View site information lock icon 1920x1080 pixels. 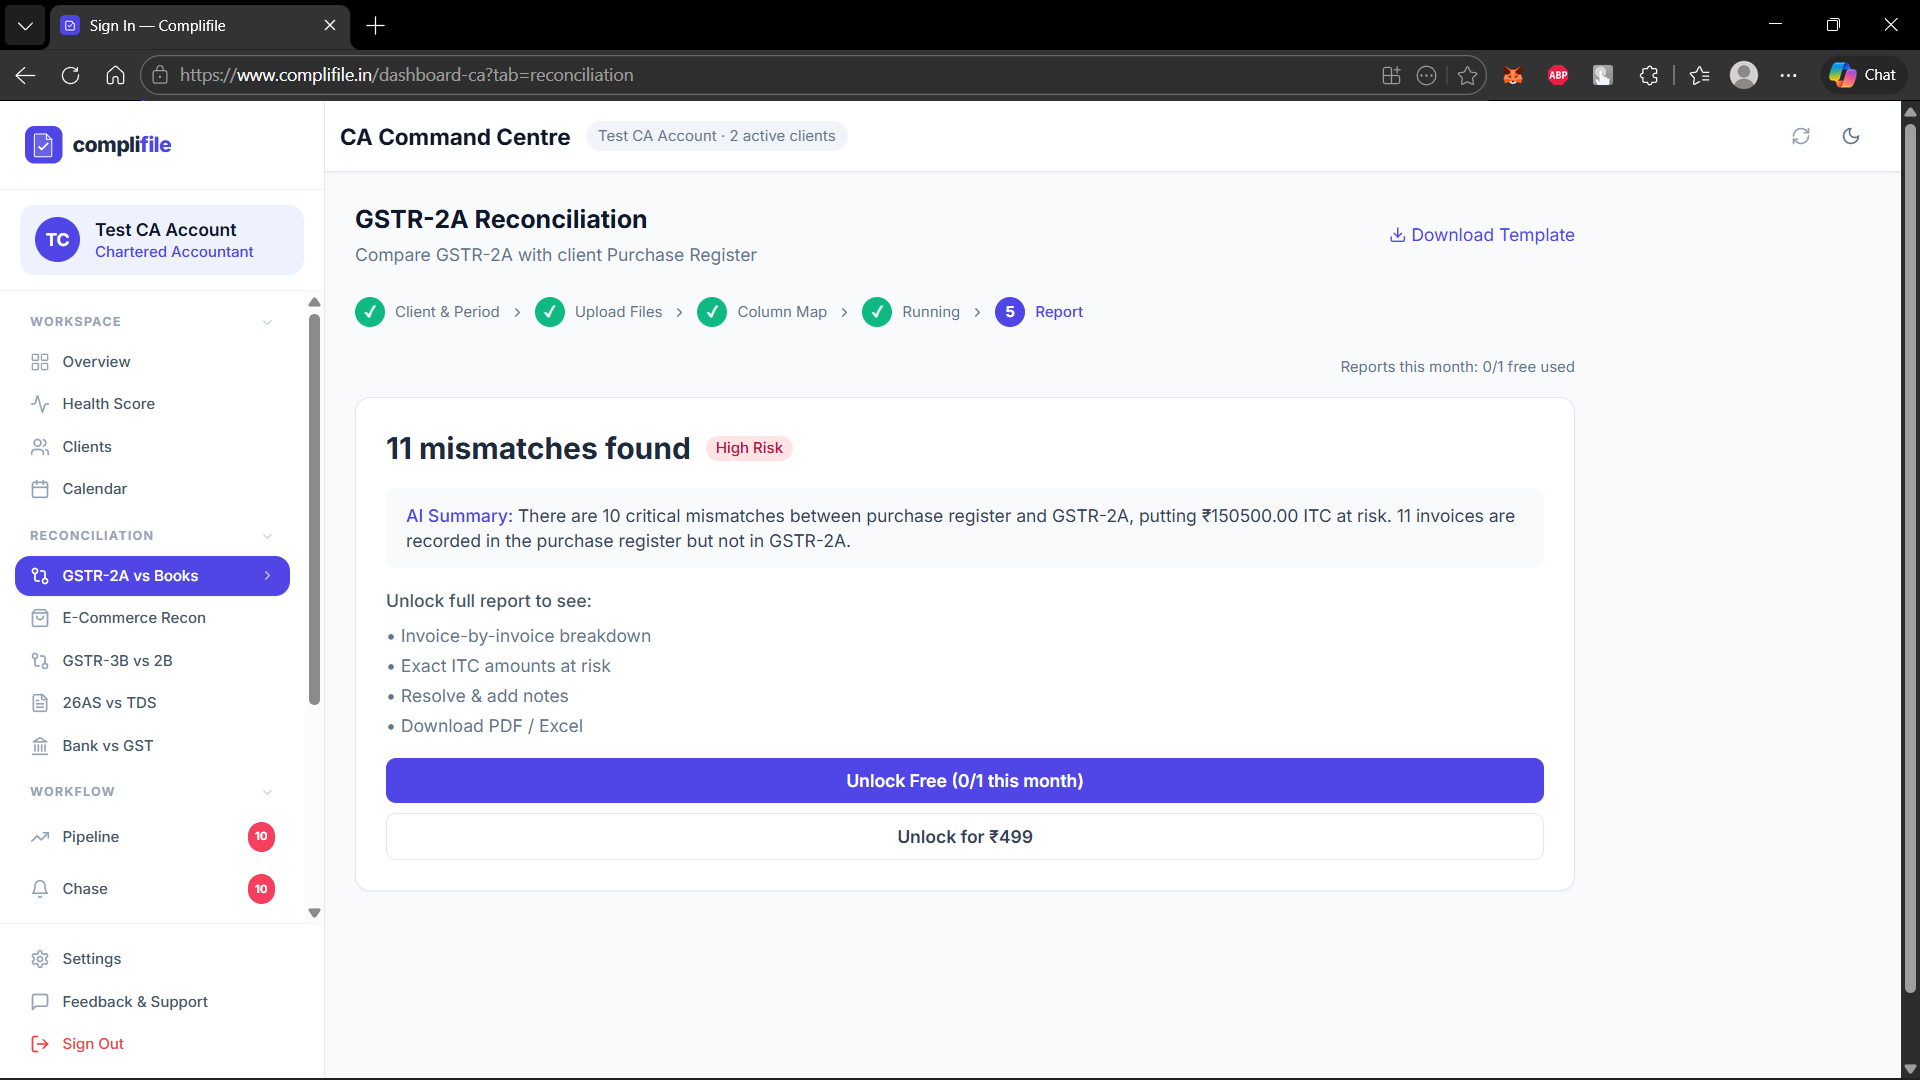160,75
